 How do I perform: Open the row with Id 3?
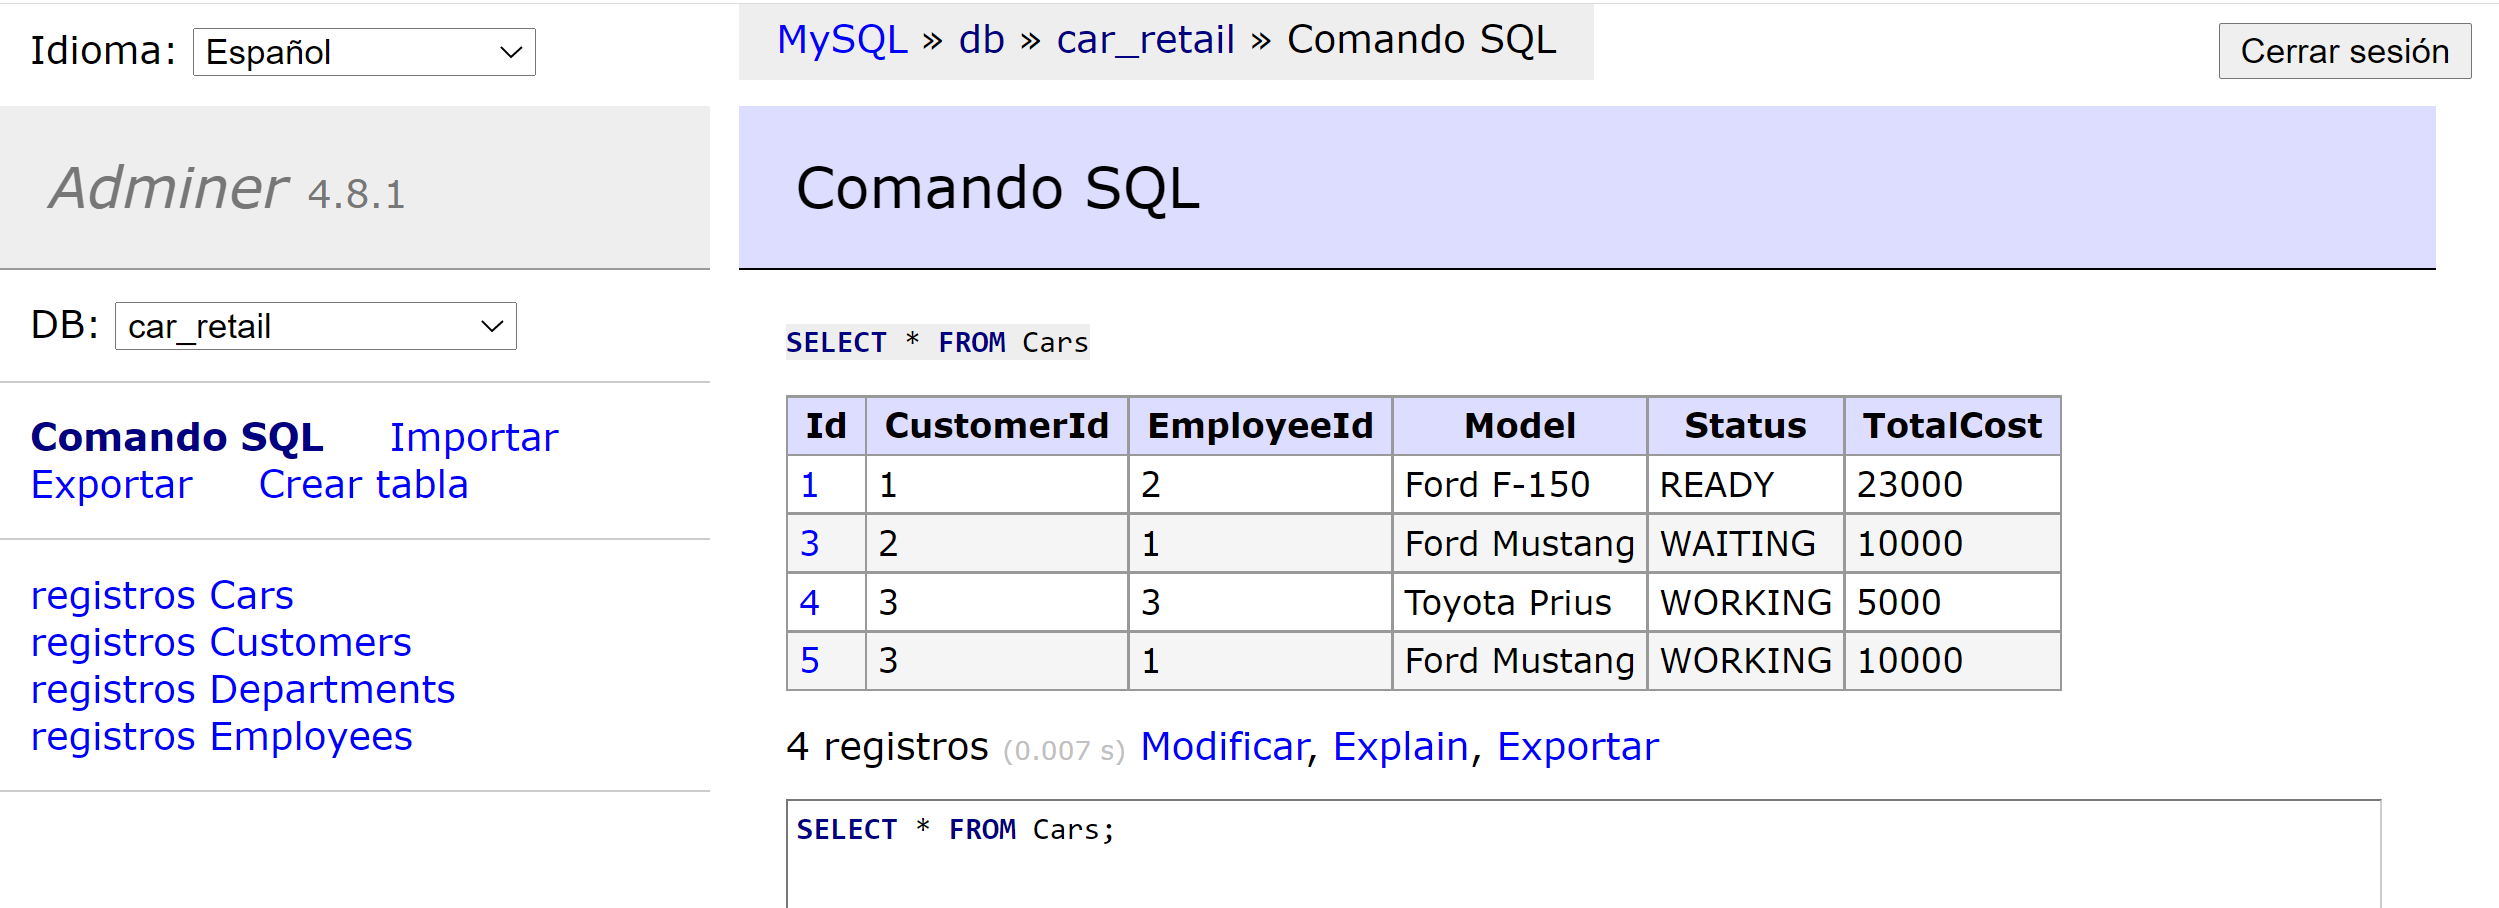point(809,544)
